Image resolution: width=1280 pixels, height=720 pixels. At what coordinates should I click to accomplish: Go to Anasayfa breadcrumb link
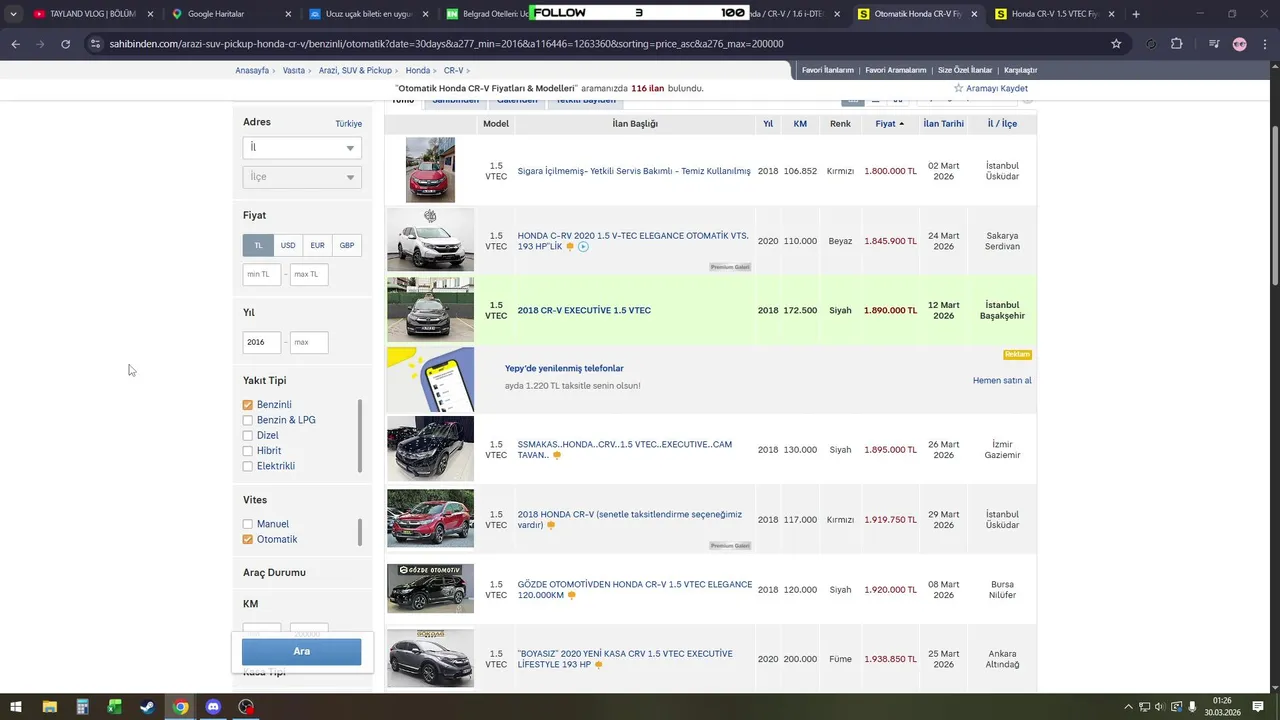pos(252,71)
